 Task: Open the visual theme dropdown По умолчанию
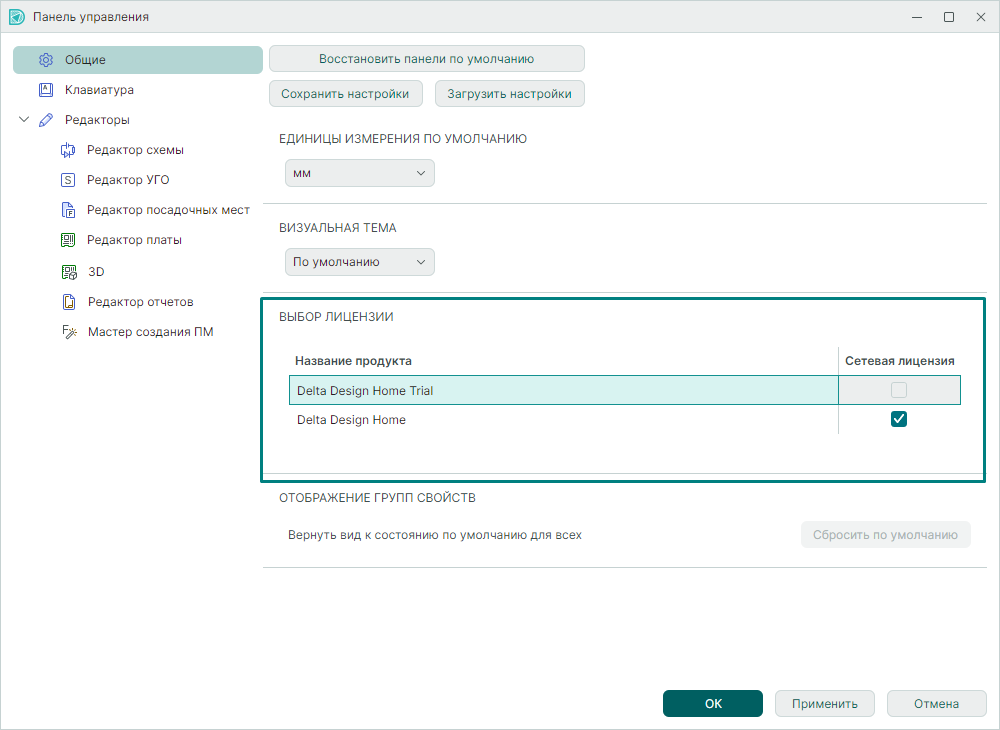click(x=359, y=263)
